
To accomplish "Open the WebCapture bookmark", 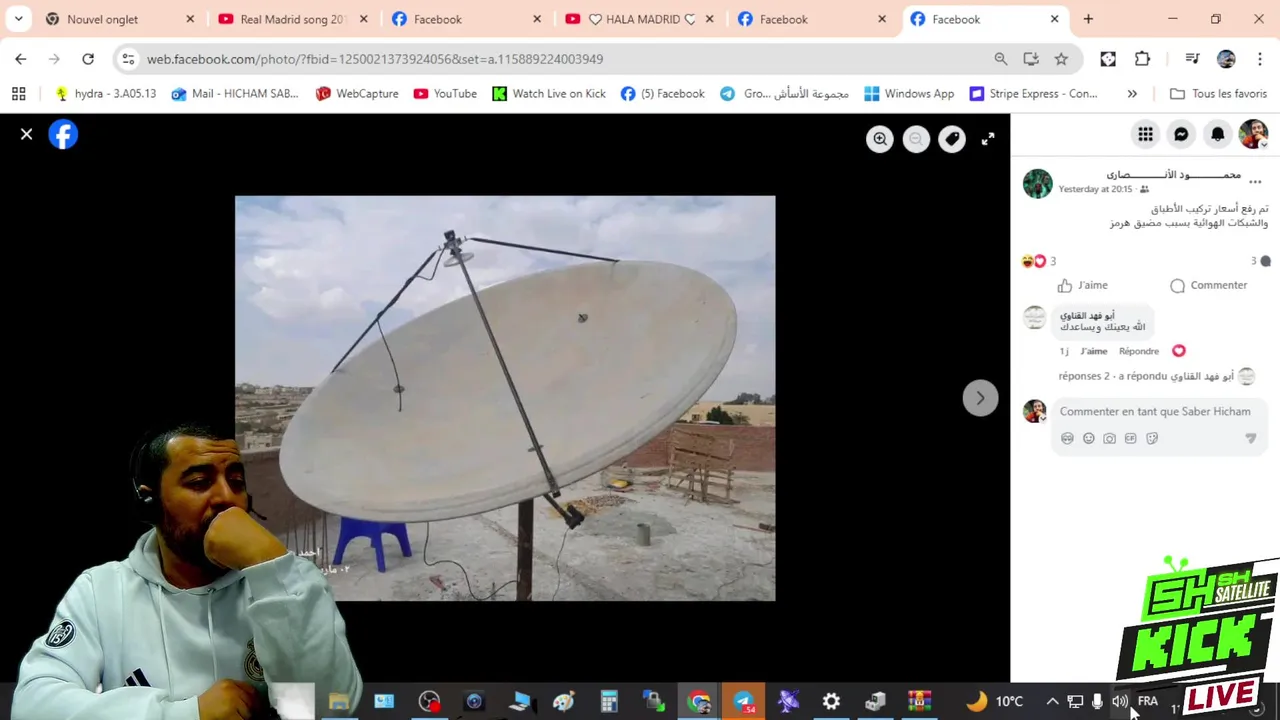I will [x=356, y=94].
